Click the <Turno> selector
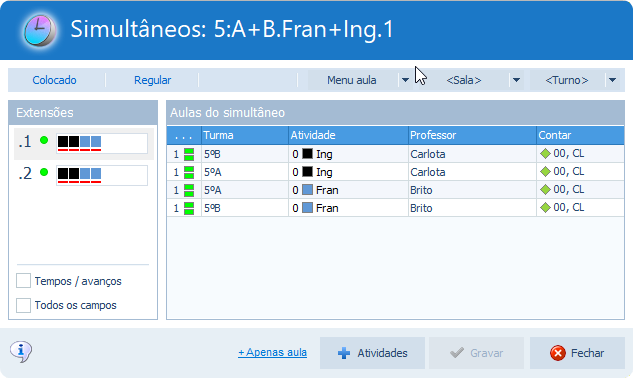 click(567, 80)
